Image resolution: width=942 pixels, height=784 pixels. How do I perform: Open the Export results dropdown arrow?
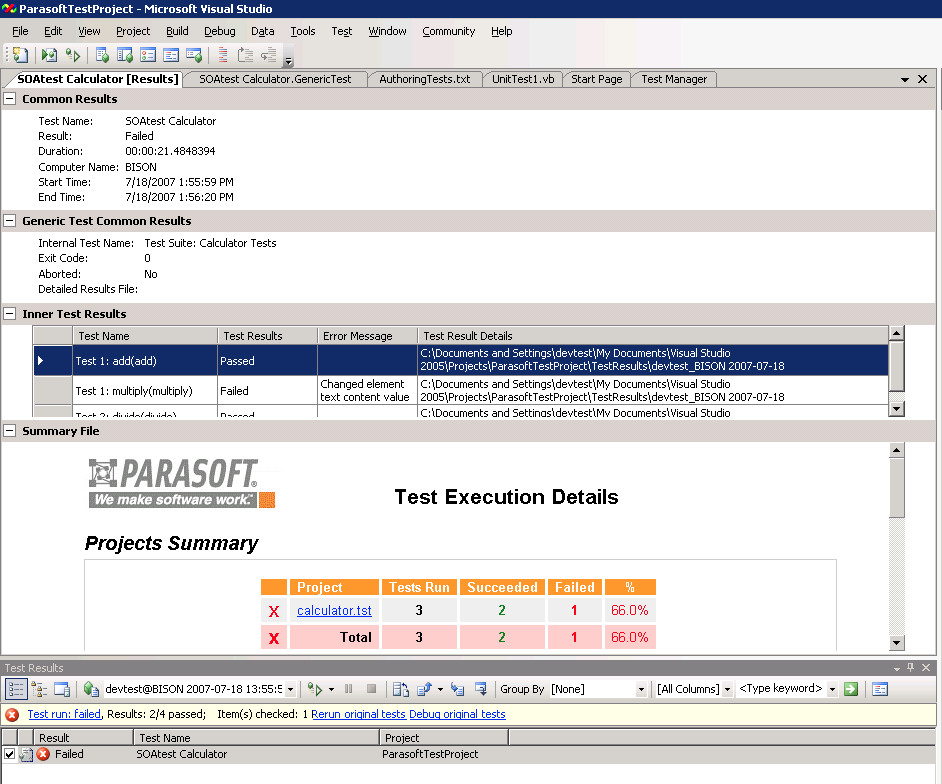click(440, 690)
